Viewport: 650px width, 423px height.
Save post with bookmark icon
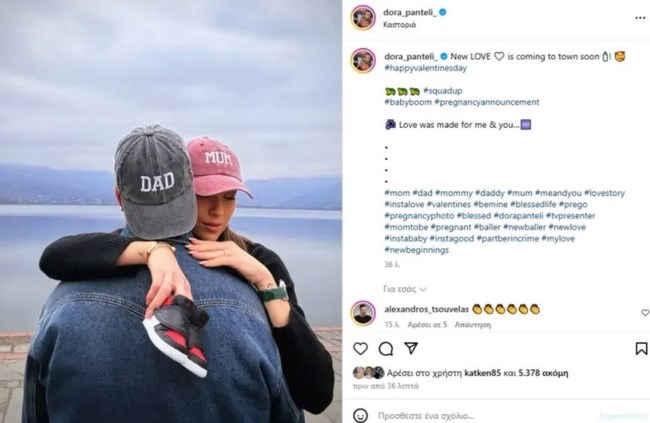pos(641,348)
